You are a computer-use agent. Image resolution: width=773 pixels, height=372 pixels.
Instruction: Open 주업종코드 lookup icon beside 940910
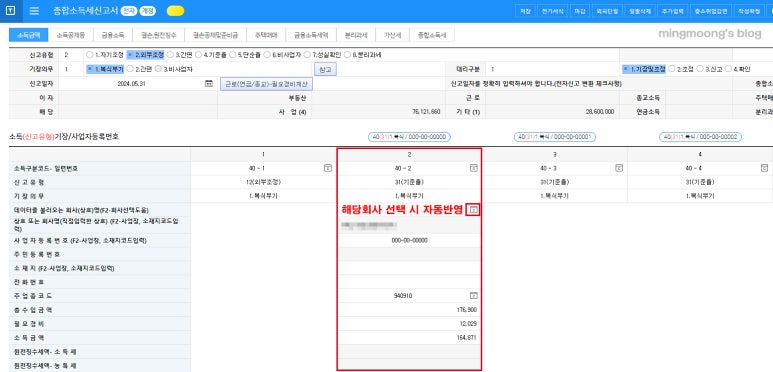473,296
